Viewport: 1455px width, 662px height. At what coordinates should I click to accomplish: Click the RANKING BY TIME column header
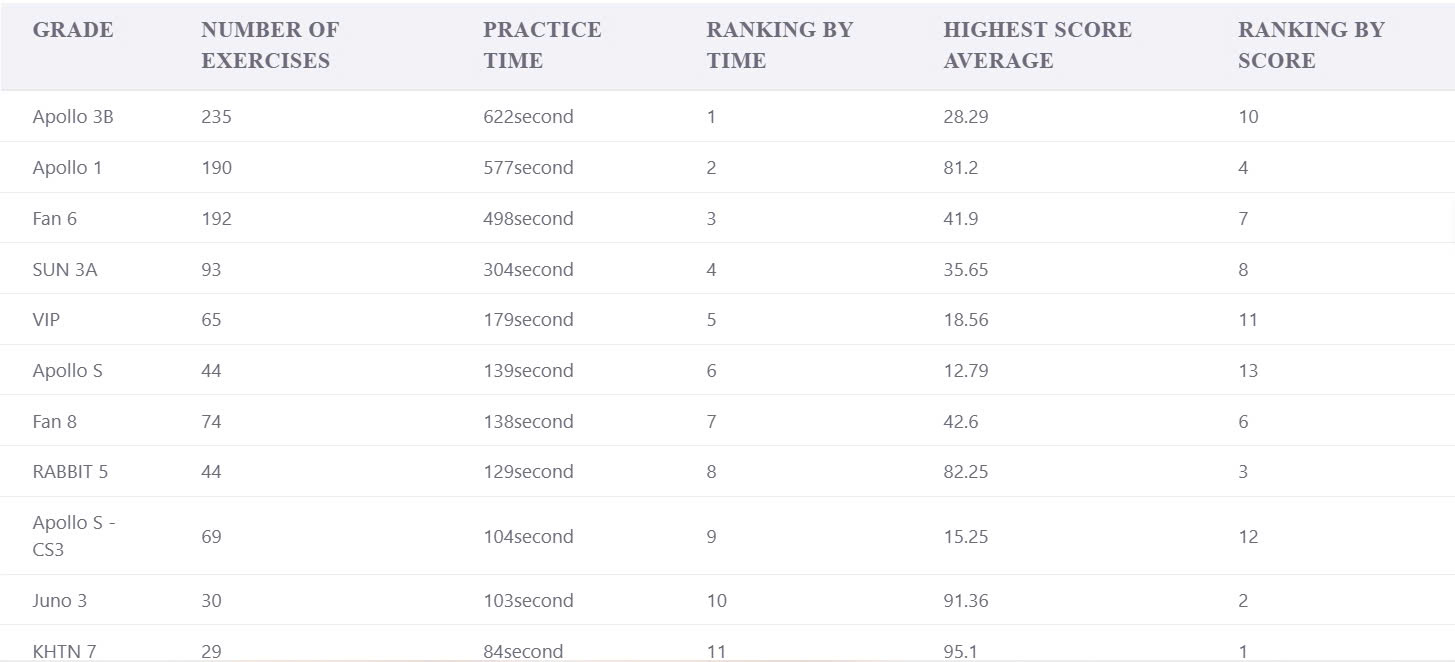pos(780,45)
